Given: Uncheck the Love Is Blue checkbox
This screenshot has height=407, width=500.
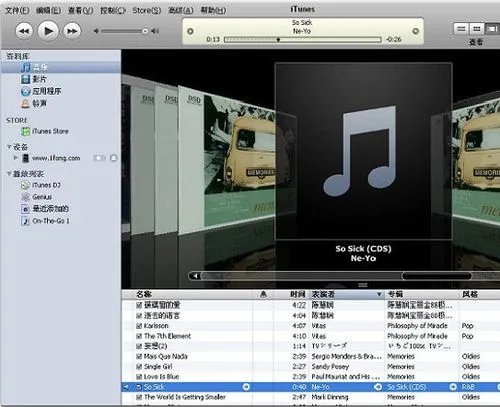Looking at the screenshot, I should pyautogui.click(x=139, y=377).
